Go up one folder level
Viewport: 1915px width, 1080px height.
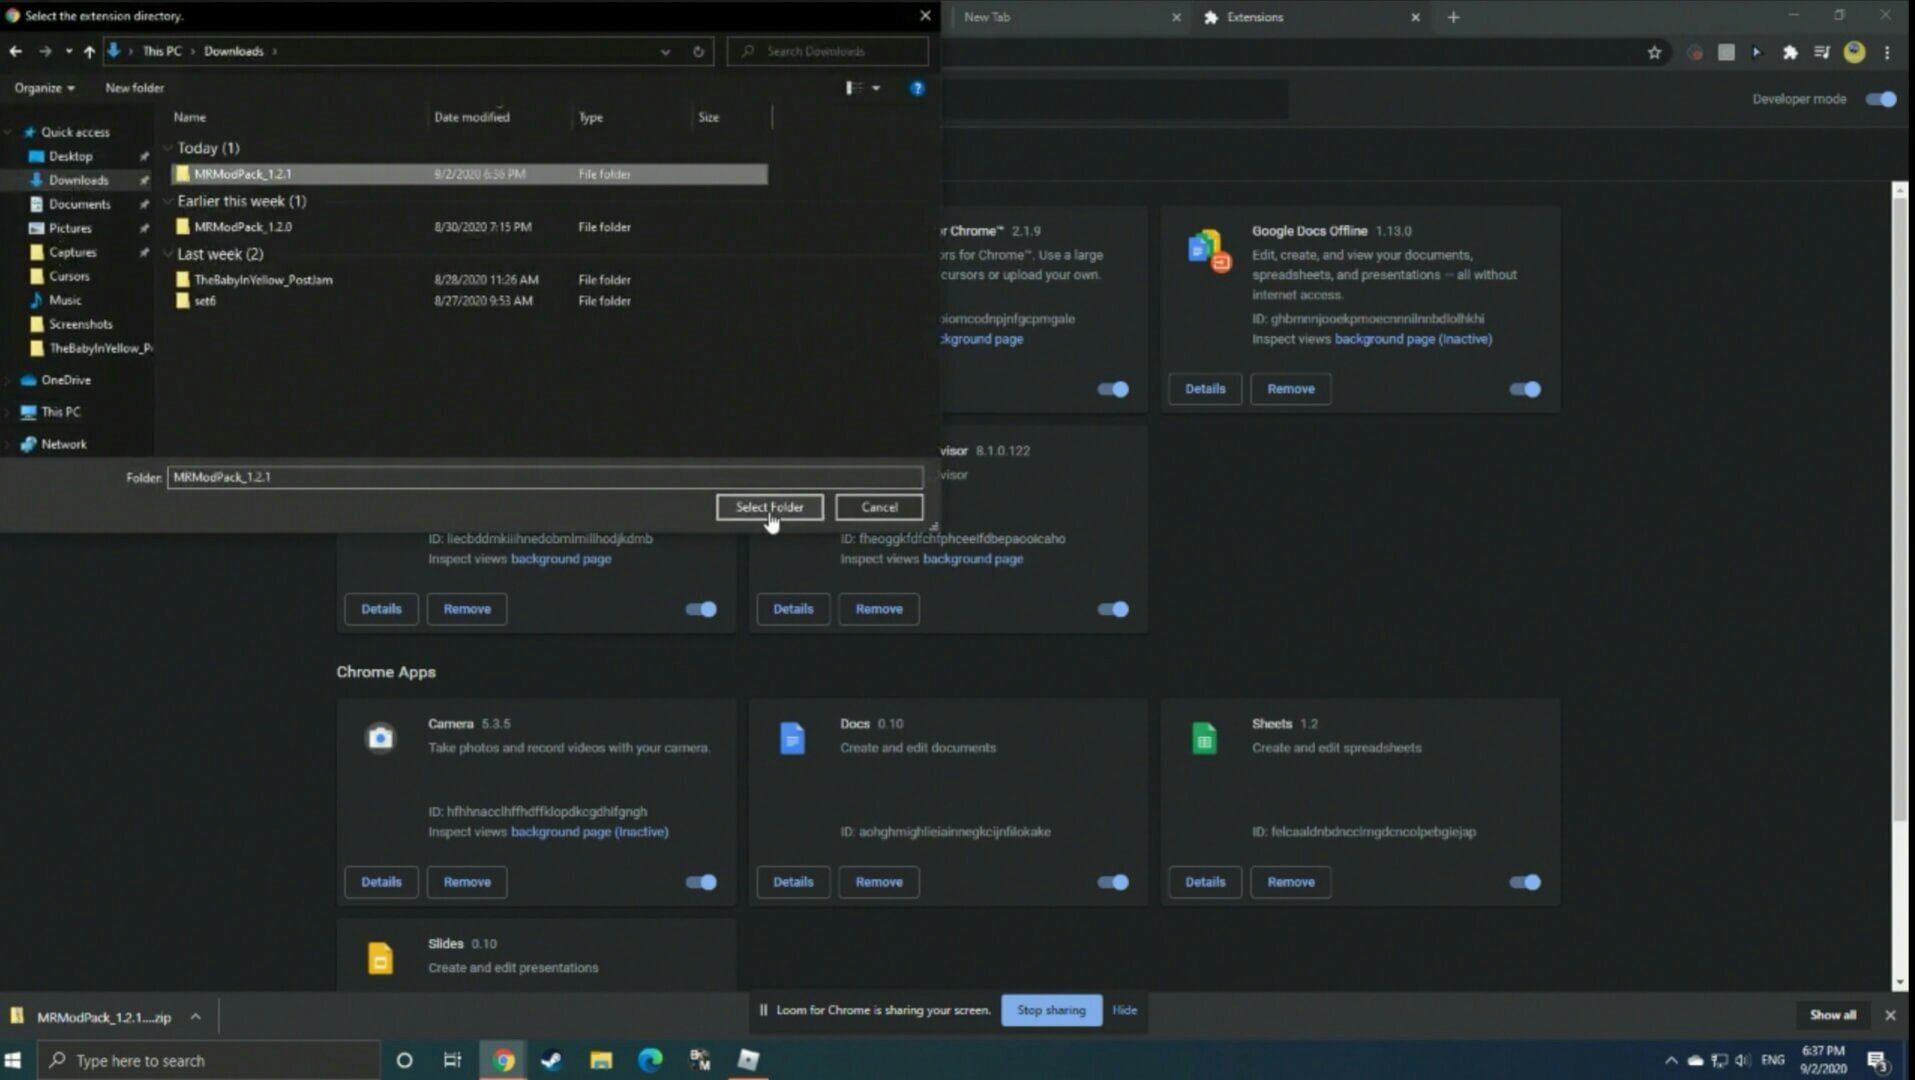click(89, 51)
